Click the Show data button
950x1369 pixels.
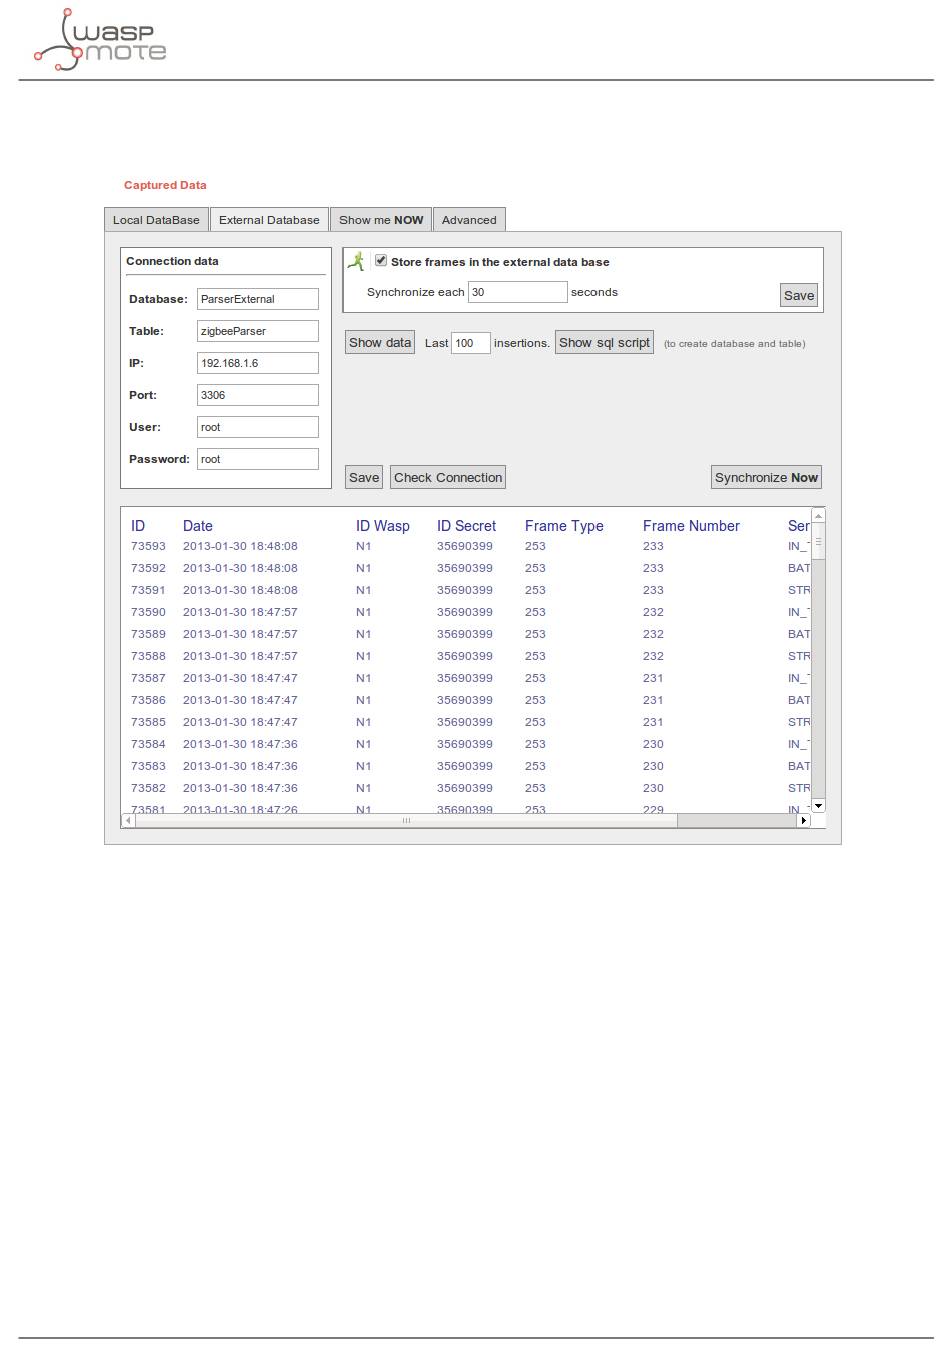[380, 343]
